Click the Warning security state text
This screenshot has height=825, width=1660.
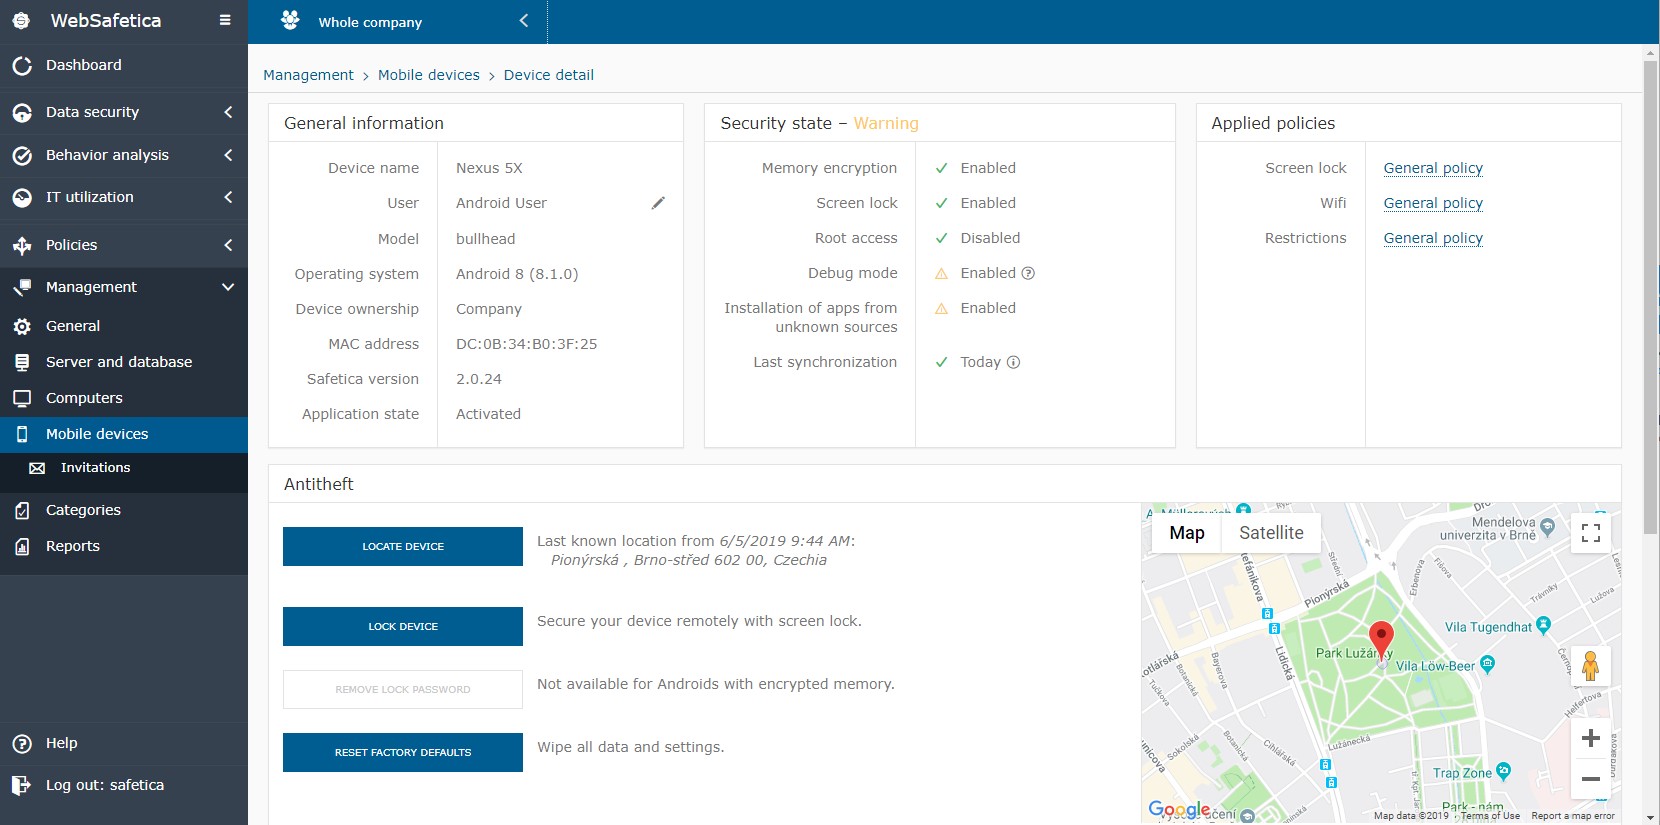(x=886, y=123)
